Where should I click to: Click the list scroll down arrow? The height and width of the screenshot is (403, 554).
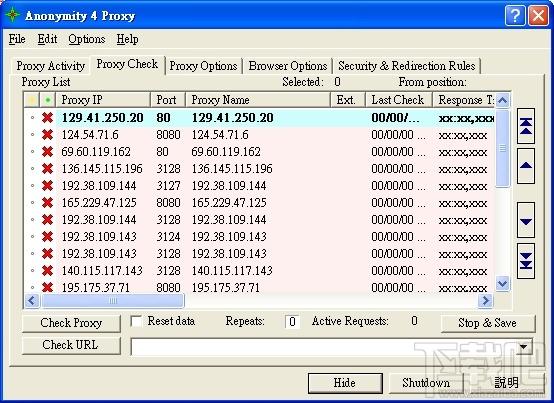click(x=502, y=283)
